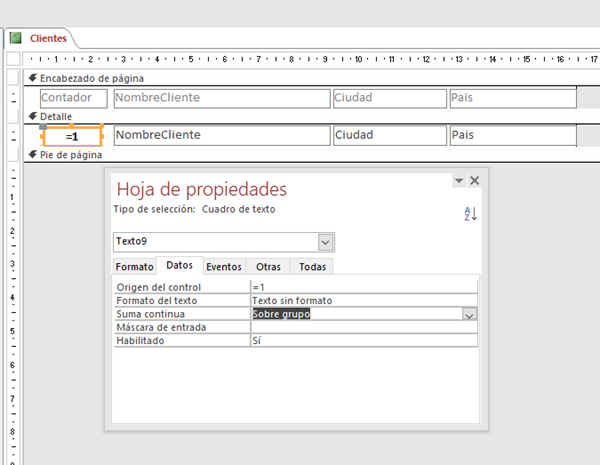
Task: Select the Ciudad textbox in Detalle section
Action: pos(389,135)
